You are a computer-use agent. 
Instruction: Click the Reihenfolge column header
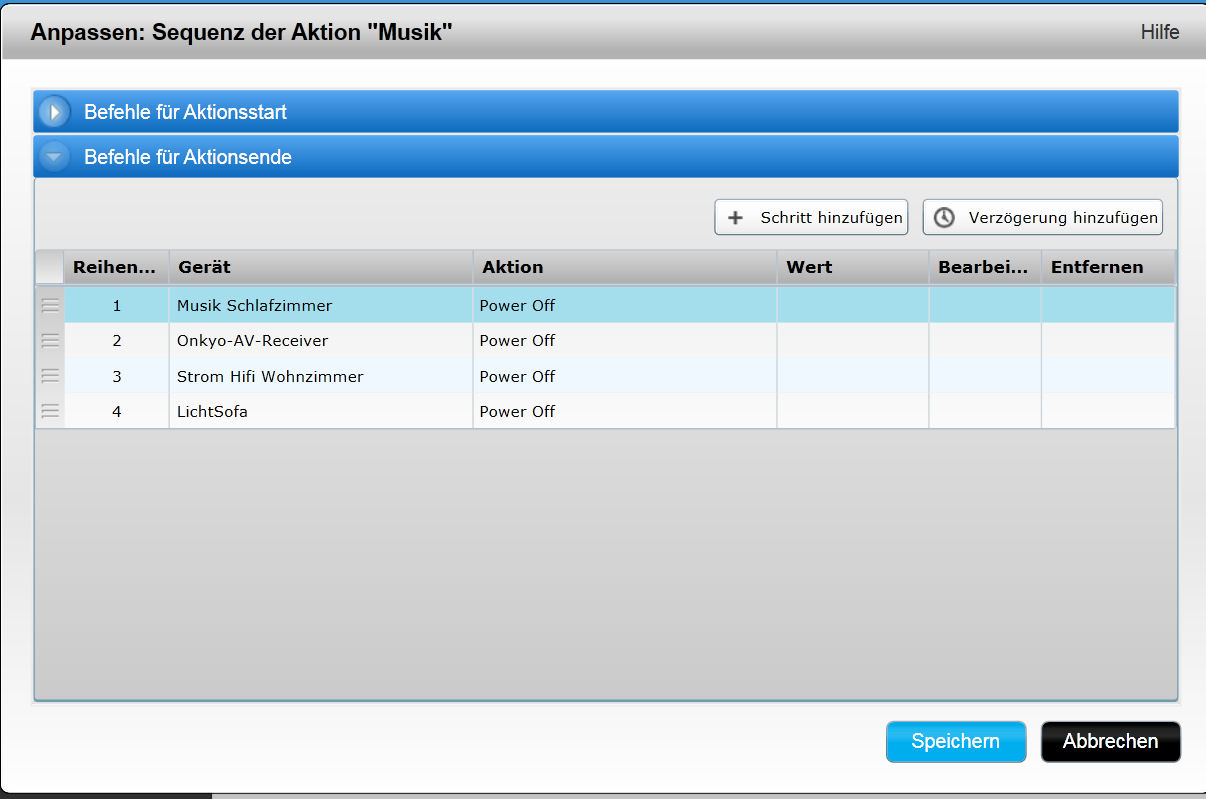point(116,267)
